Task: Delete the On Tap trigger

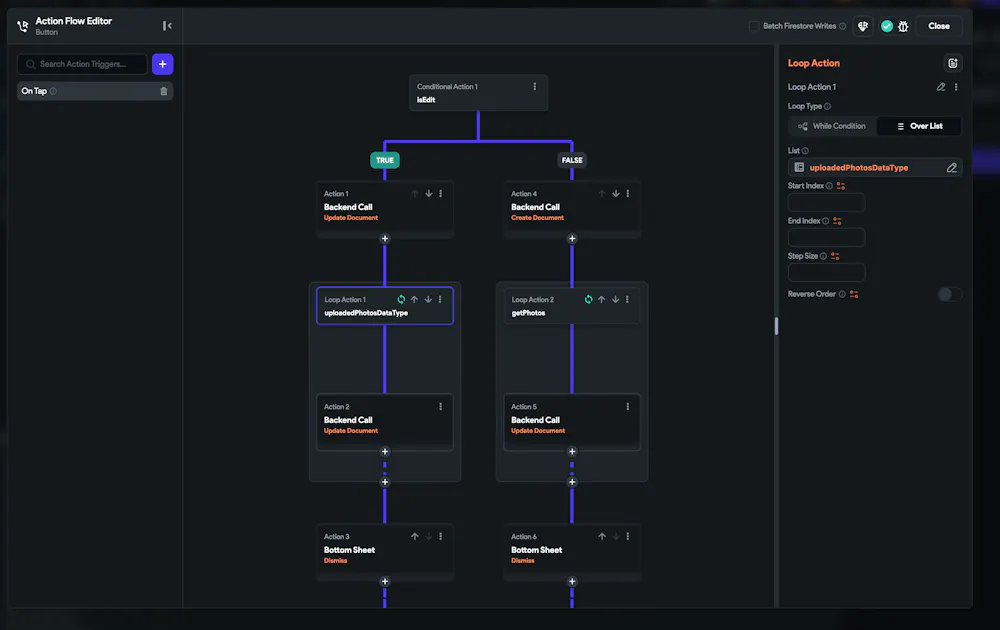Action: 164,91
